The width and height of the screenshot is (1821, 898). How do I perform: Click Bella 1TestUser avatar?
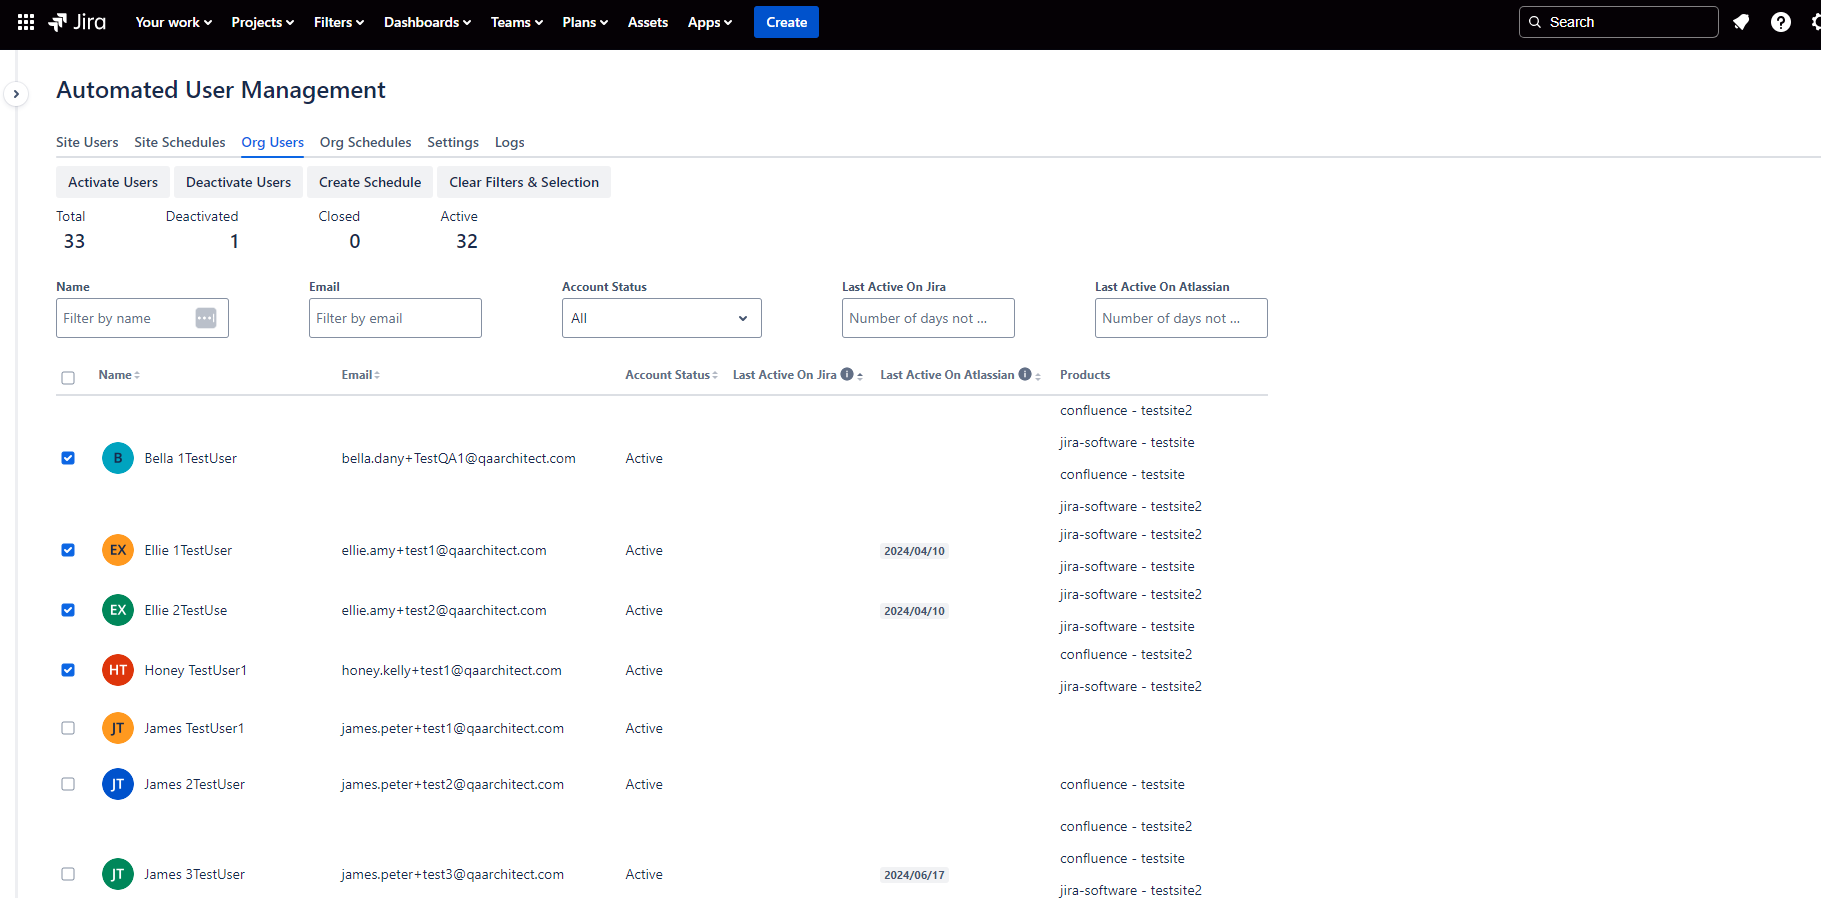tap(118, 458)
